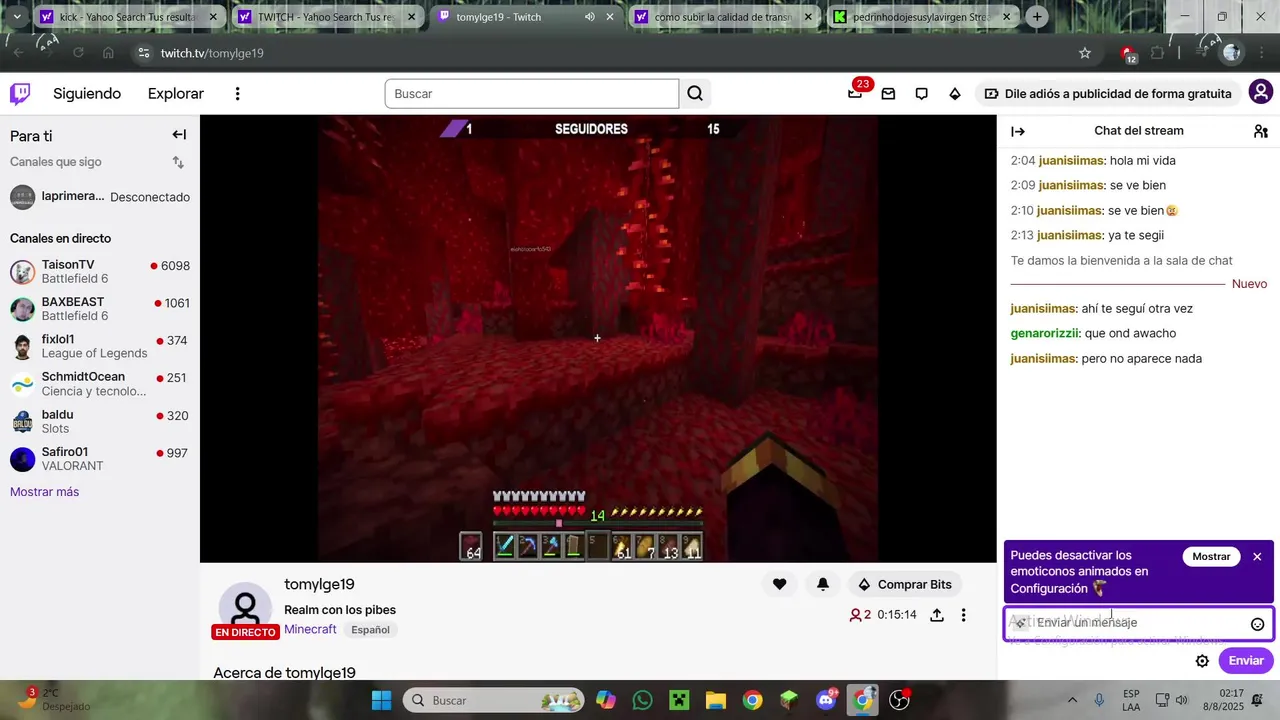Open baldu Slots channel in the sidebar
The image size is (1280, 720).
100,421
